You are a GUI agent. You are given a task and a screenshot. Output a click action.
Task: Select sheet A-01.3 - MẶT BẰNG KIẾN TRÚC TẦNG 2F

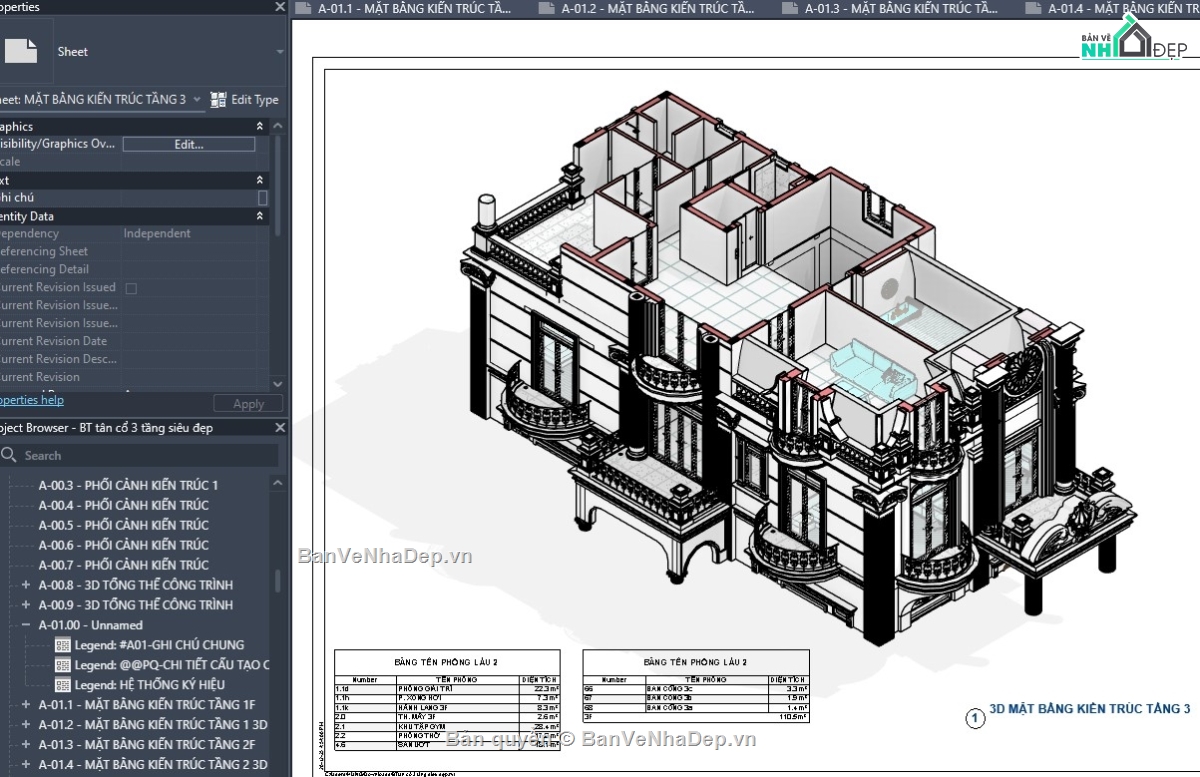click(x=147, y=745)
